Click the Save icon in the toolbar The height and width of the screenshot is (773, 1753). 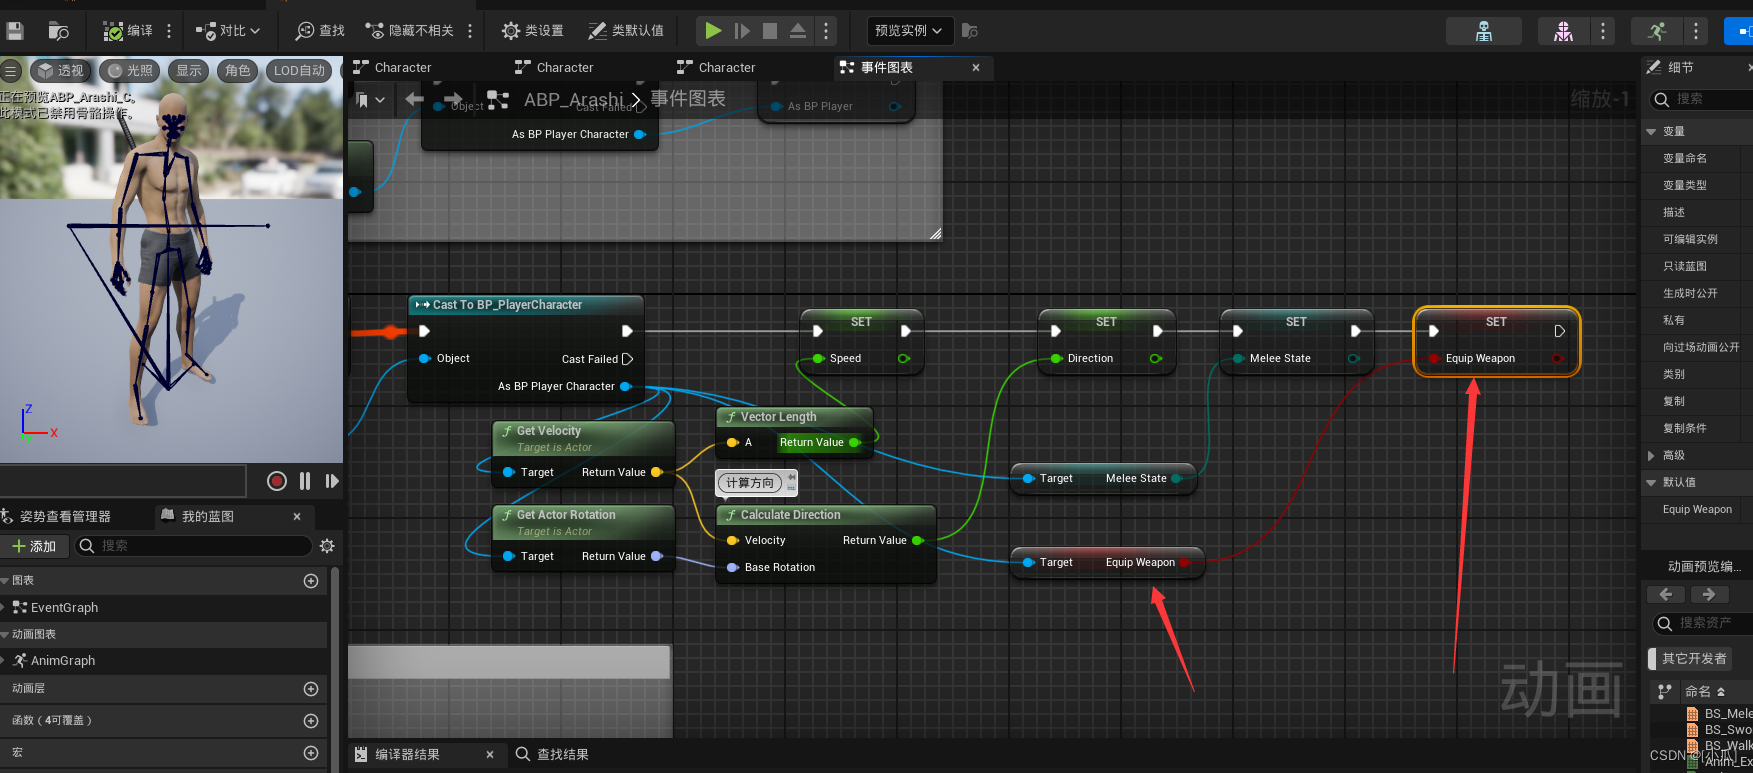pyautogui.click(x=14, y=31)
